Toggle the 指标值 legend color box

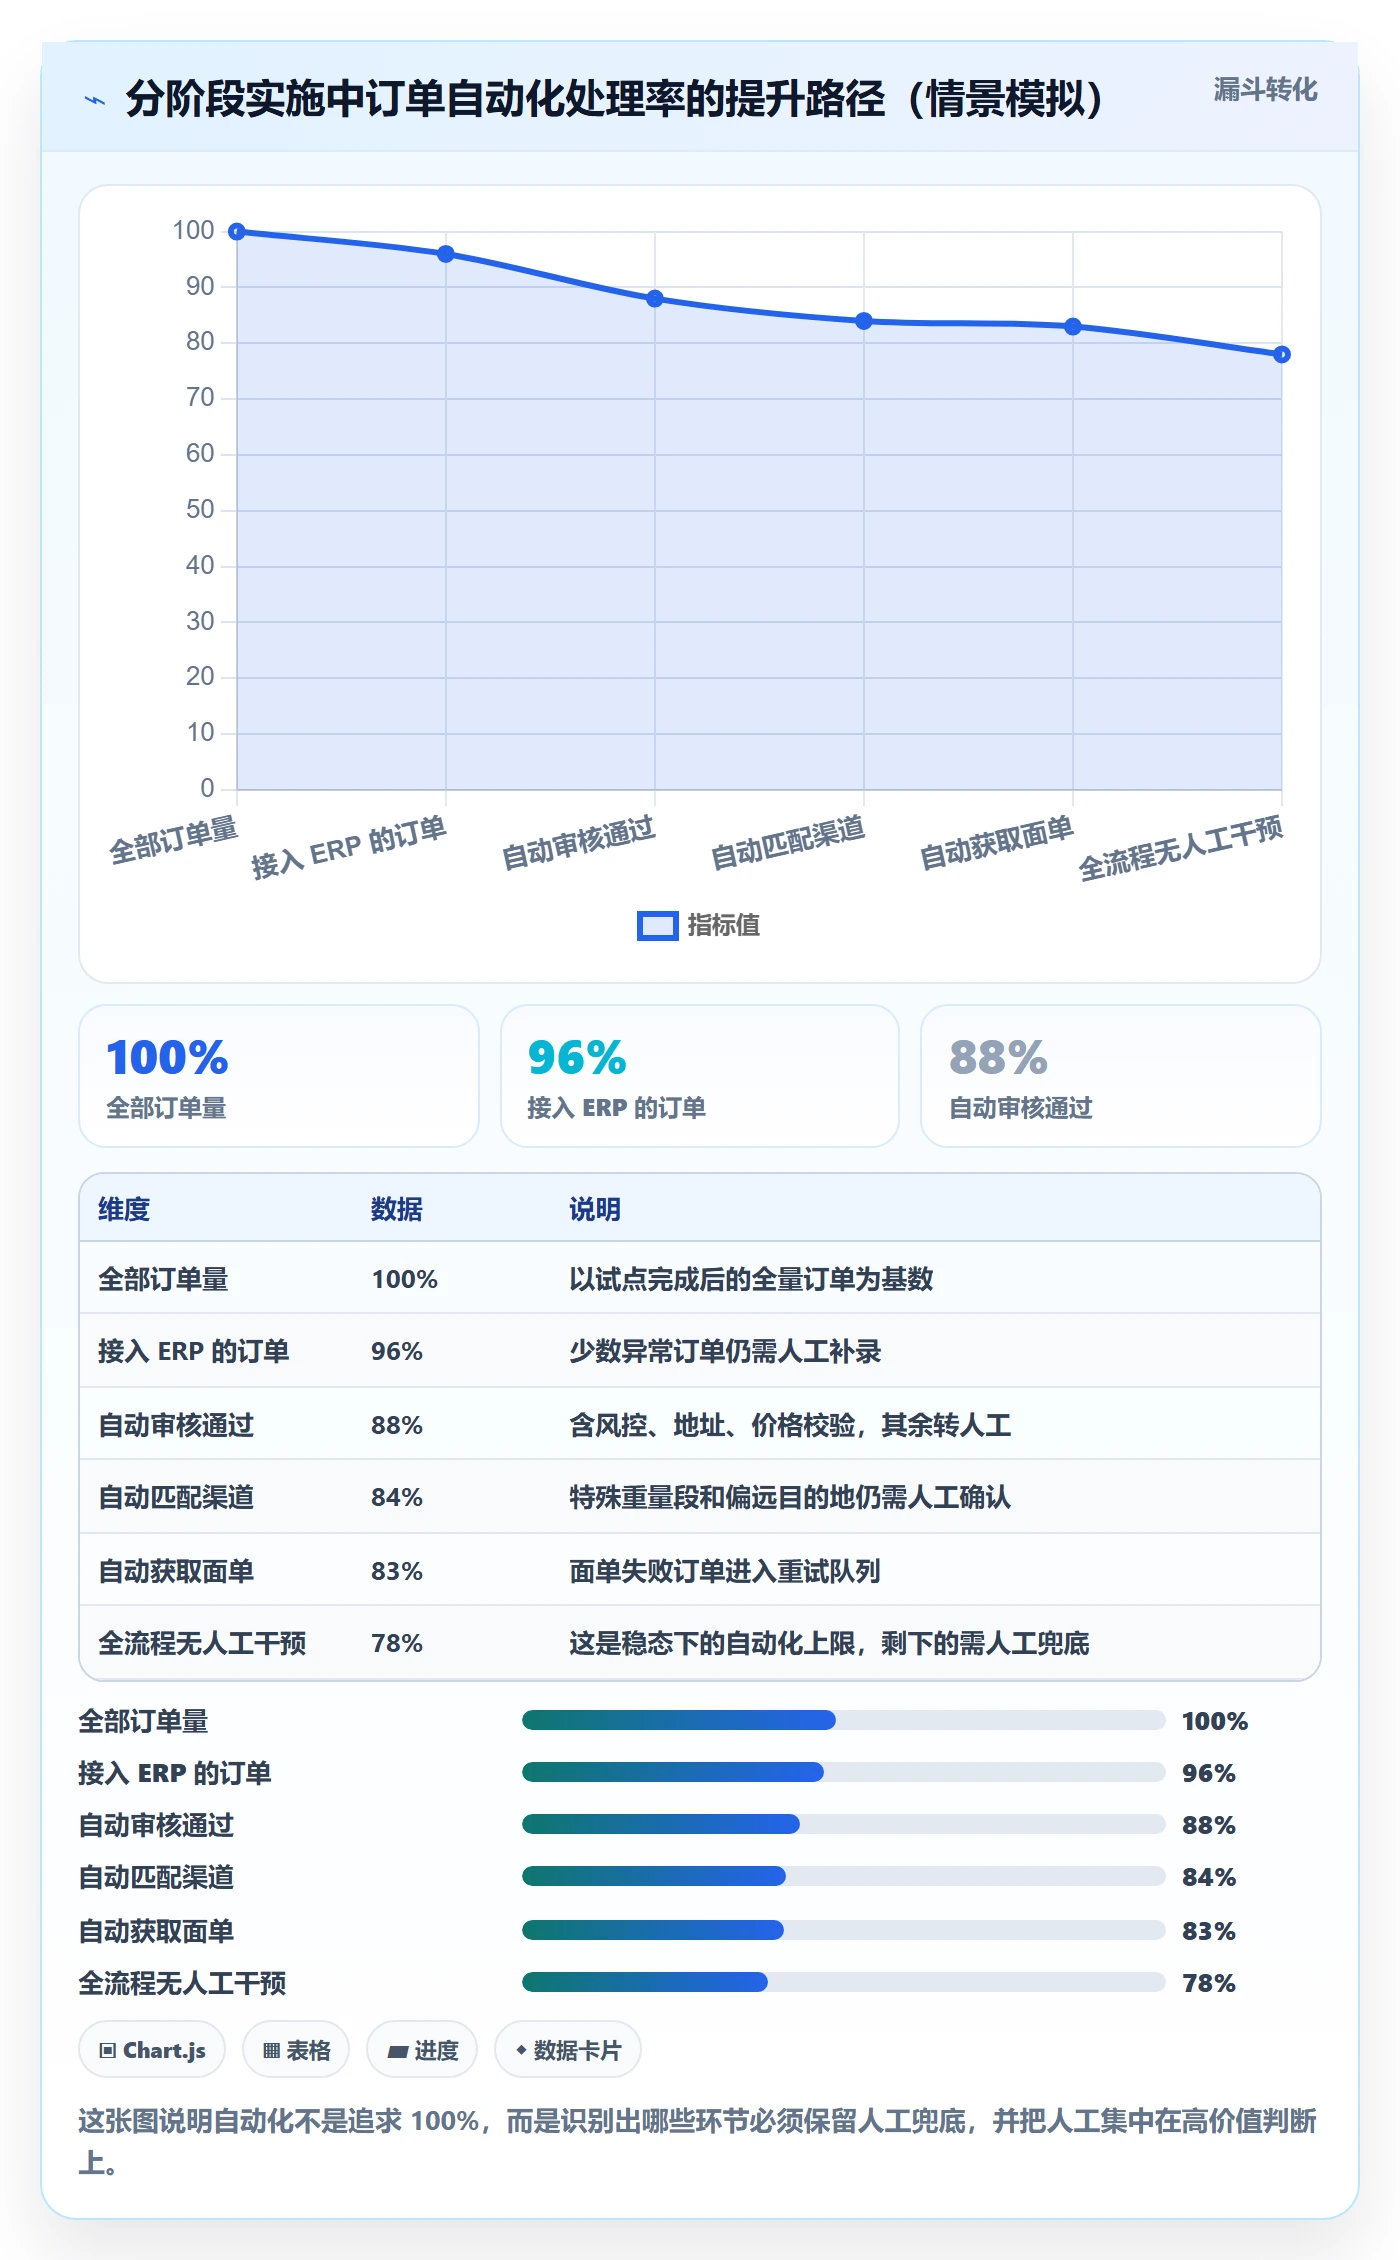657,926
